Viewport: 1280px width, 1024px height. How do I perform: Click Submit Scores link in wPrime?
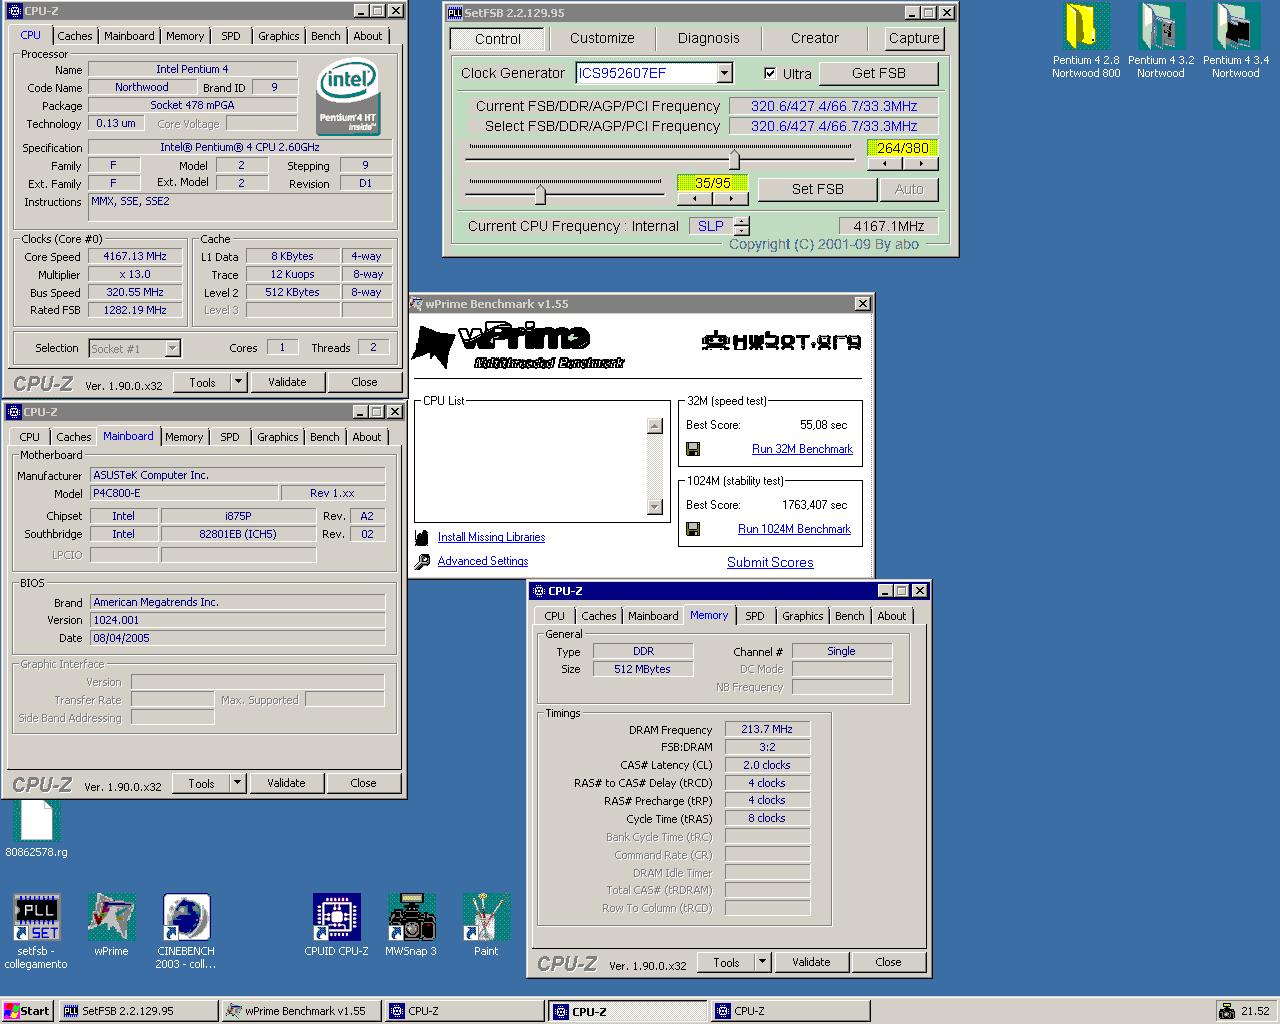[770, 562]
